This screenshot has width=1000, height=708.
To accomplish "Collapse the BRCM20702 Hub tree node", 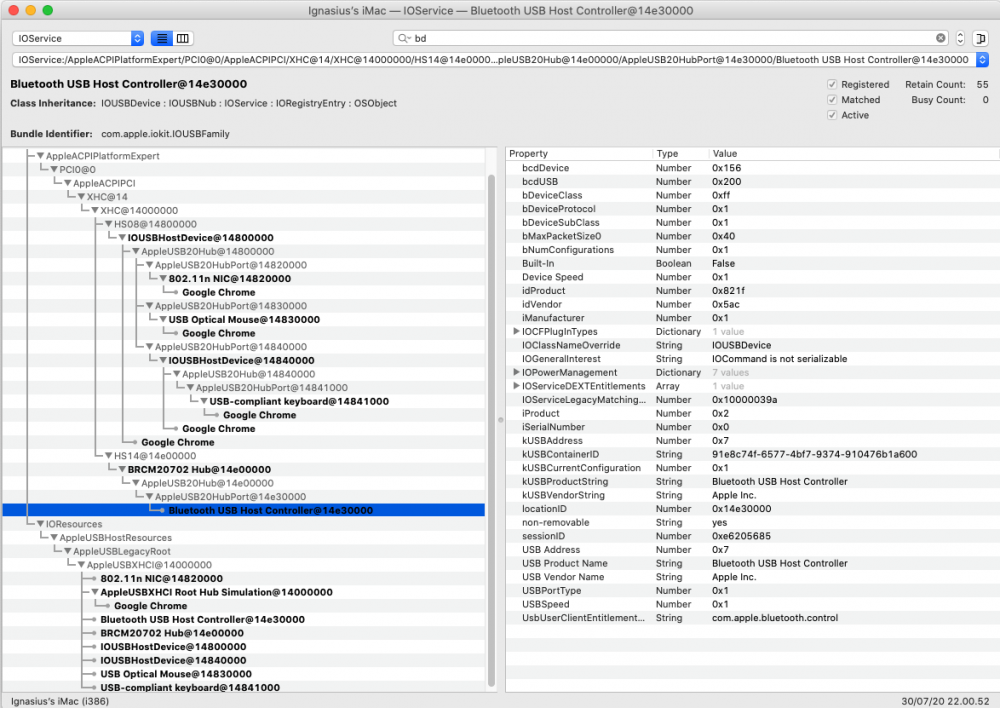I will point(122,469).
